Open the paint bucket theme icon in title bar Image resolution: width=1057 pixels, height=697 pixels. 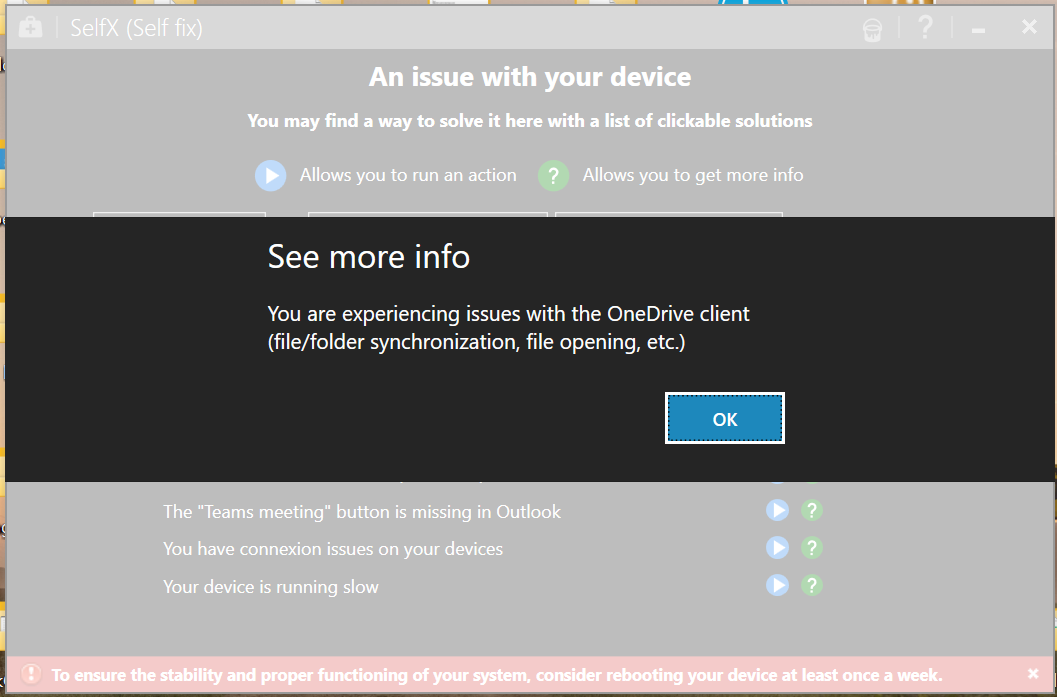(872, 29)
